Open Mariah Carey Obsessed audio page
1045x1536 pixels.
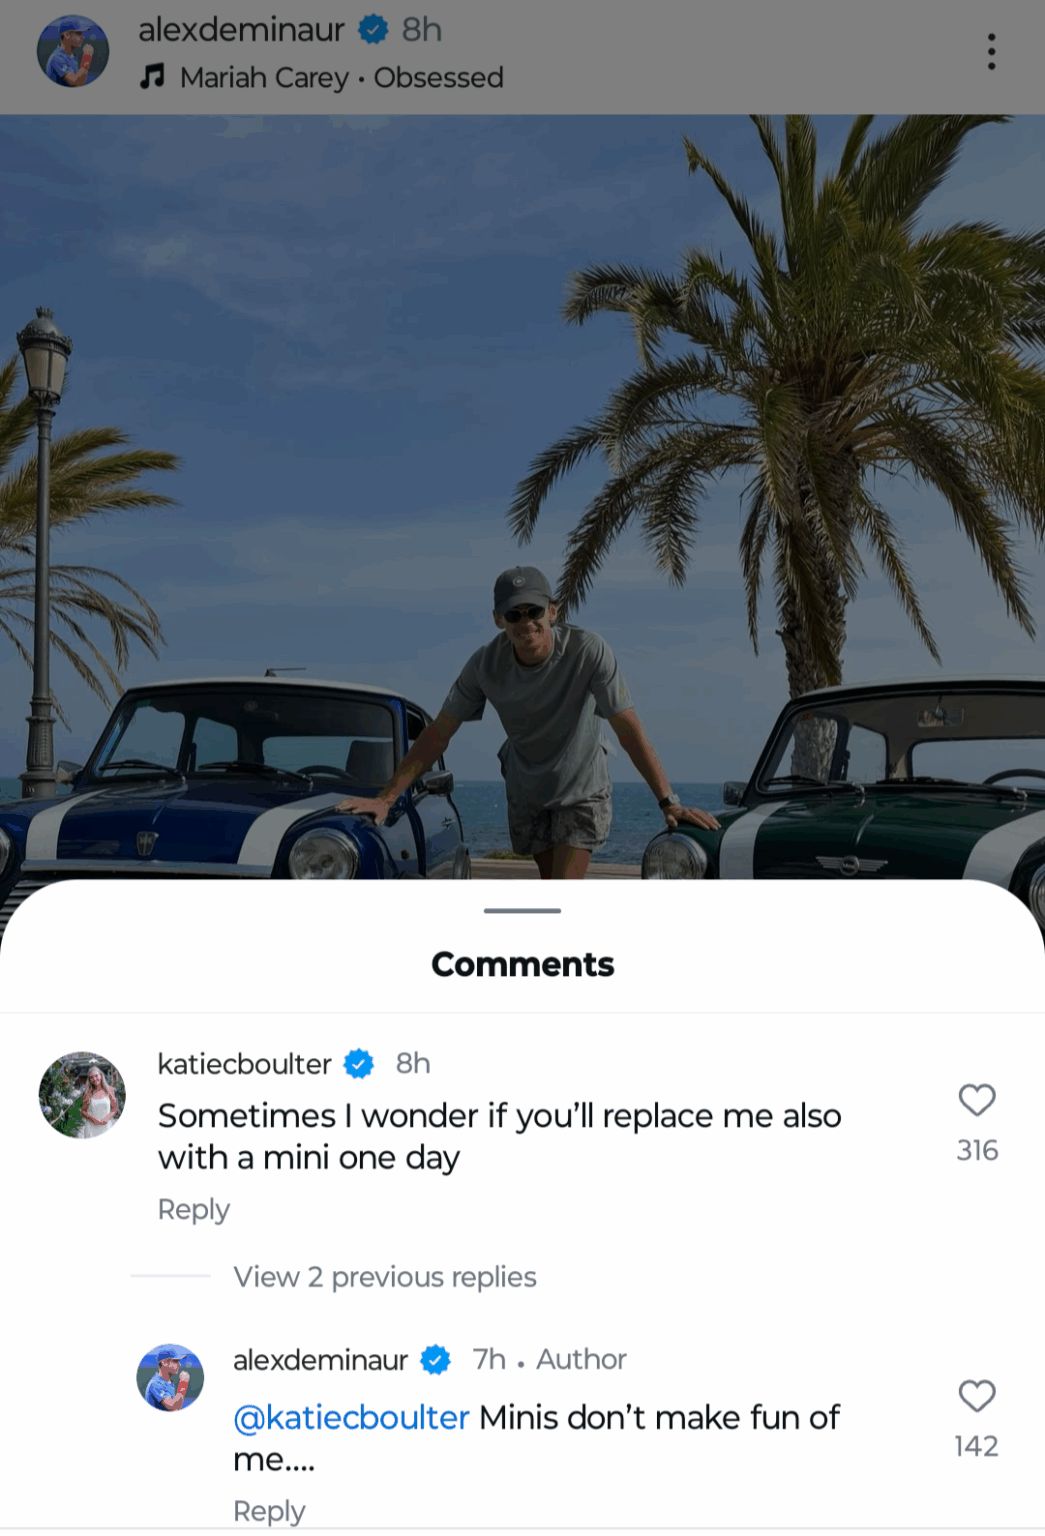[341, 77]
